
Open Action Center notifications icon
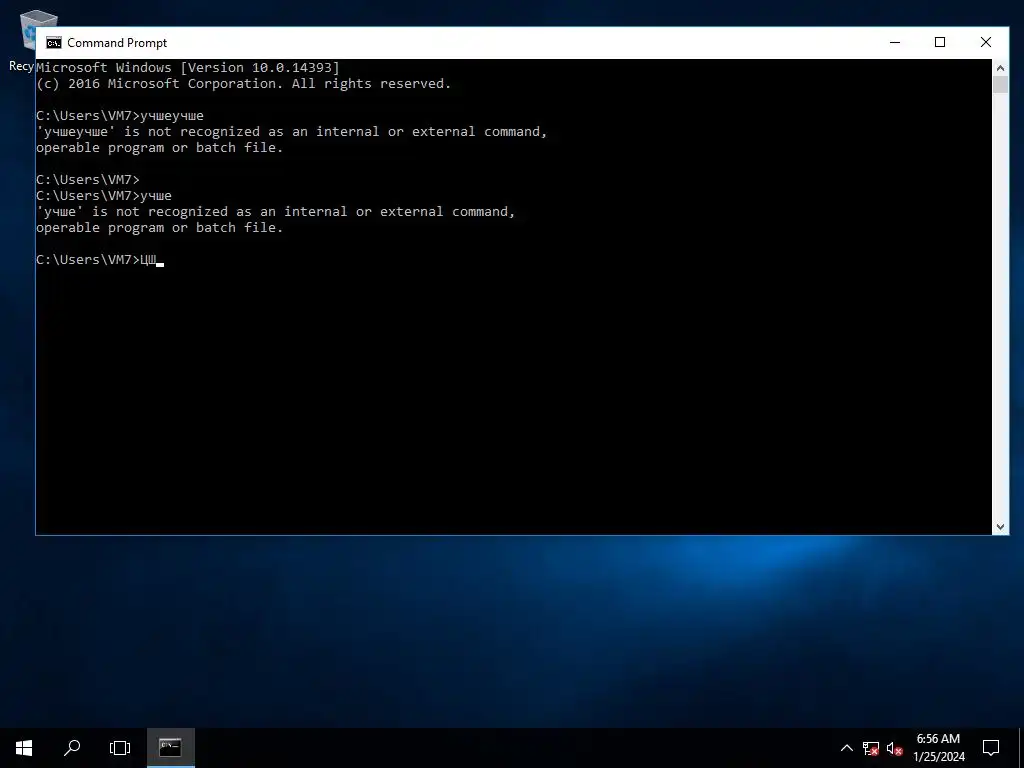[991, 748]
